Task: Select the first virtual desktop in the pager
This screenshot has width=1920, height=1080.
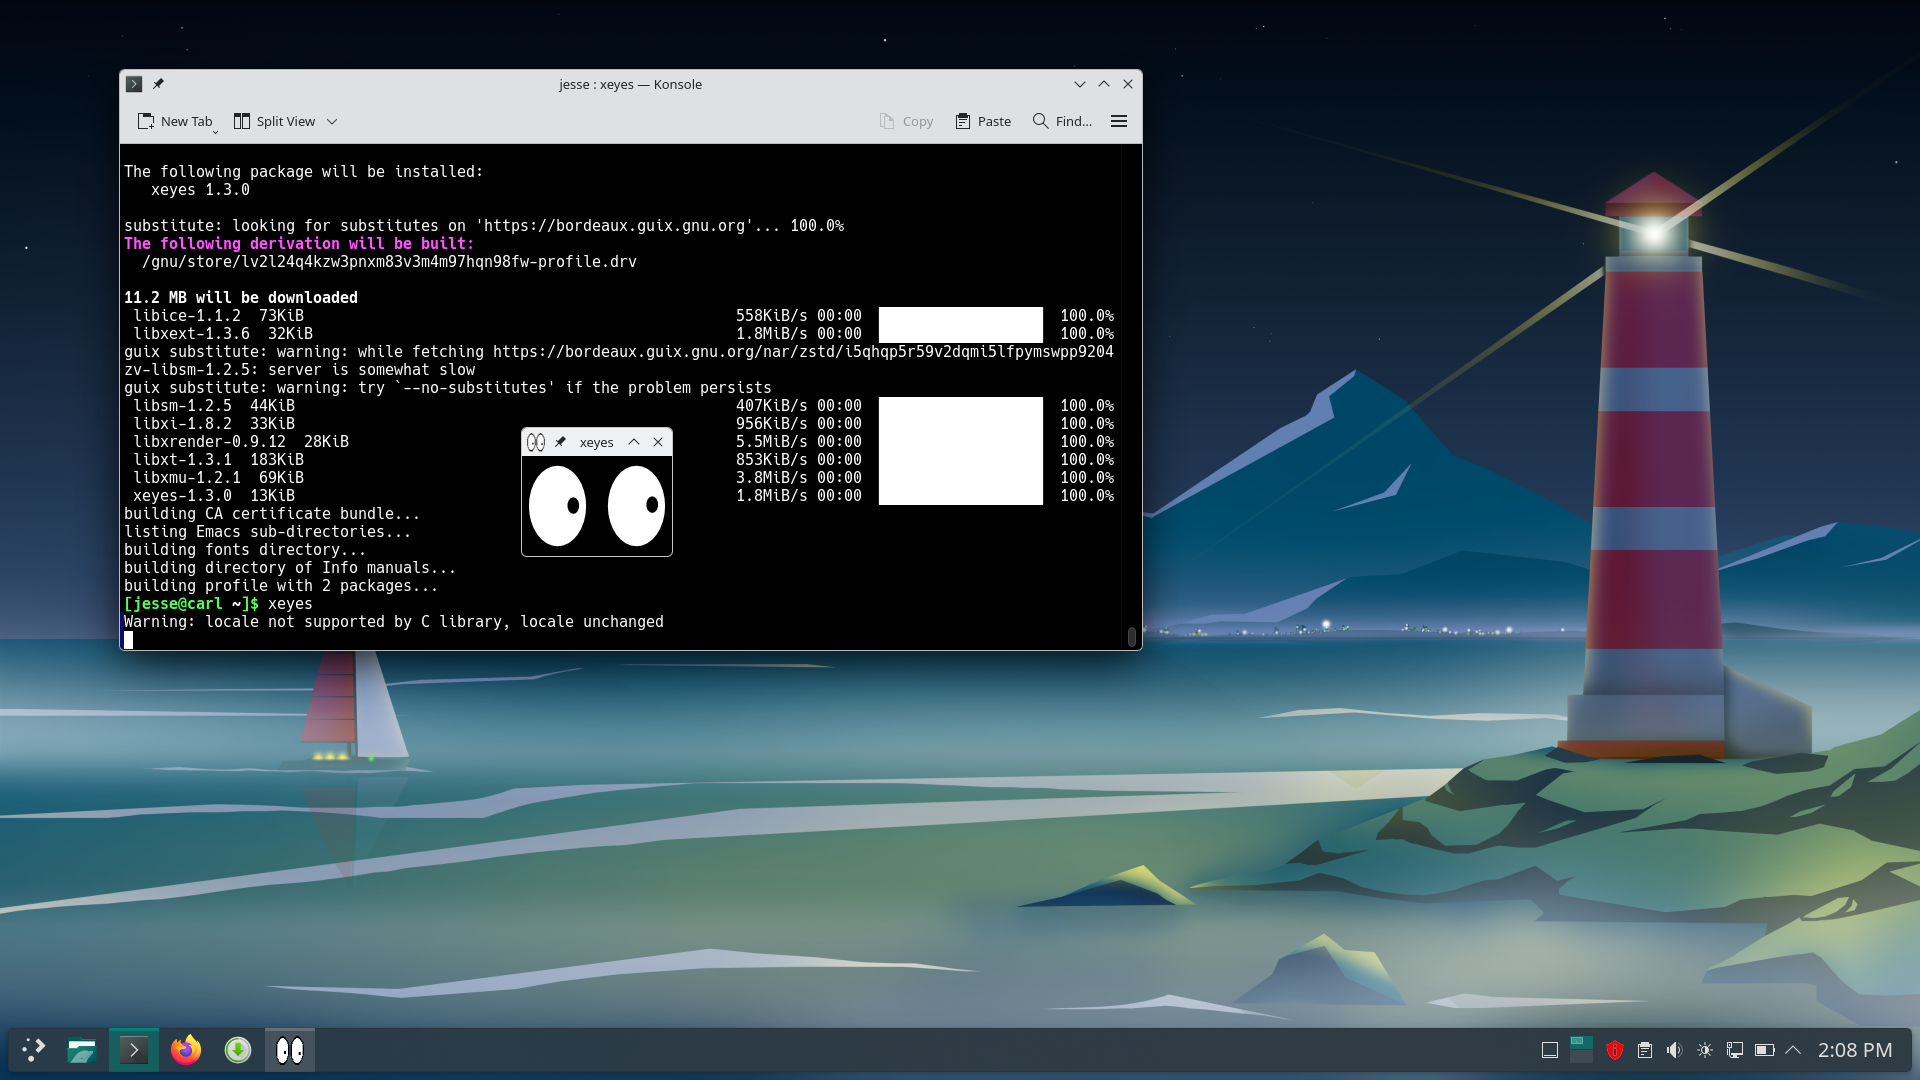Action: (x=1581, y=1042)
